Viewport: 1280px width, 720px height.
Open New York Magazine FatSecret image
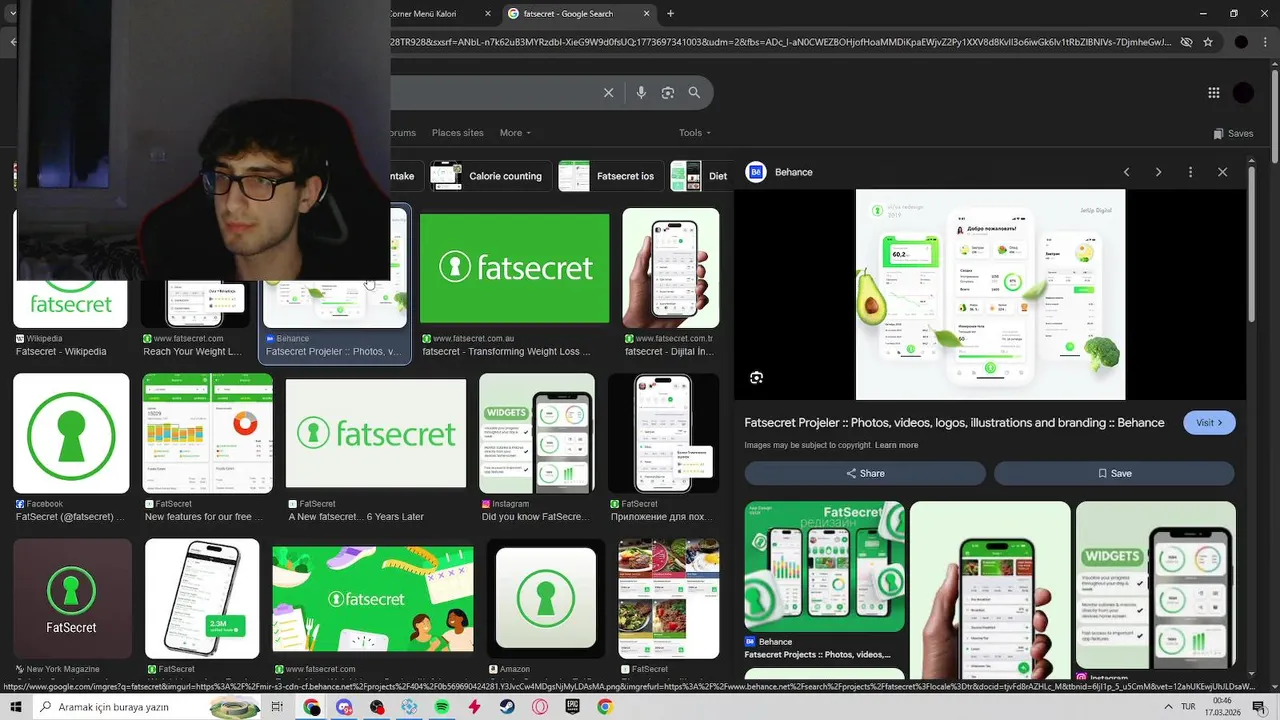(x=72, y=598)
